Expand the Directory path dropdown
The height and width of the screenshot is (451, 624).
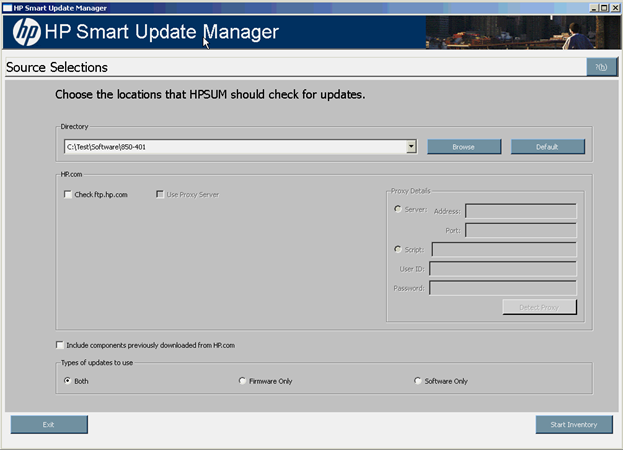411,147
